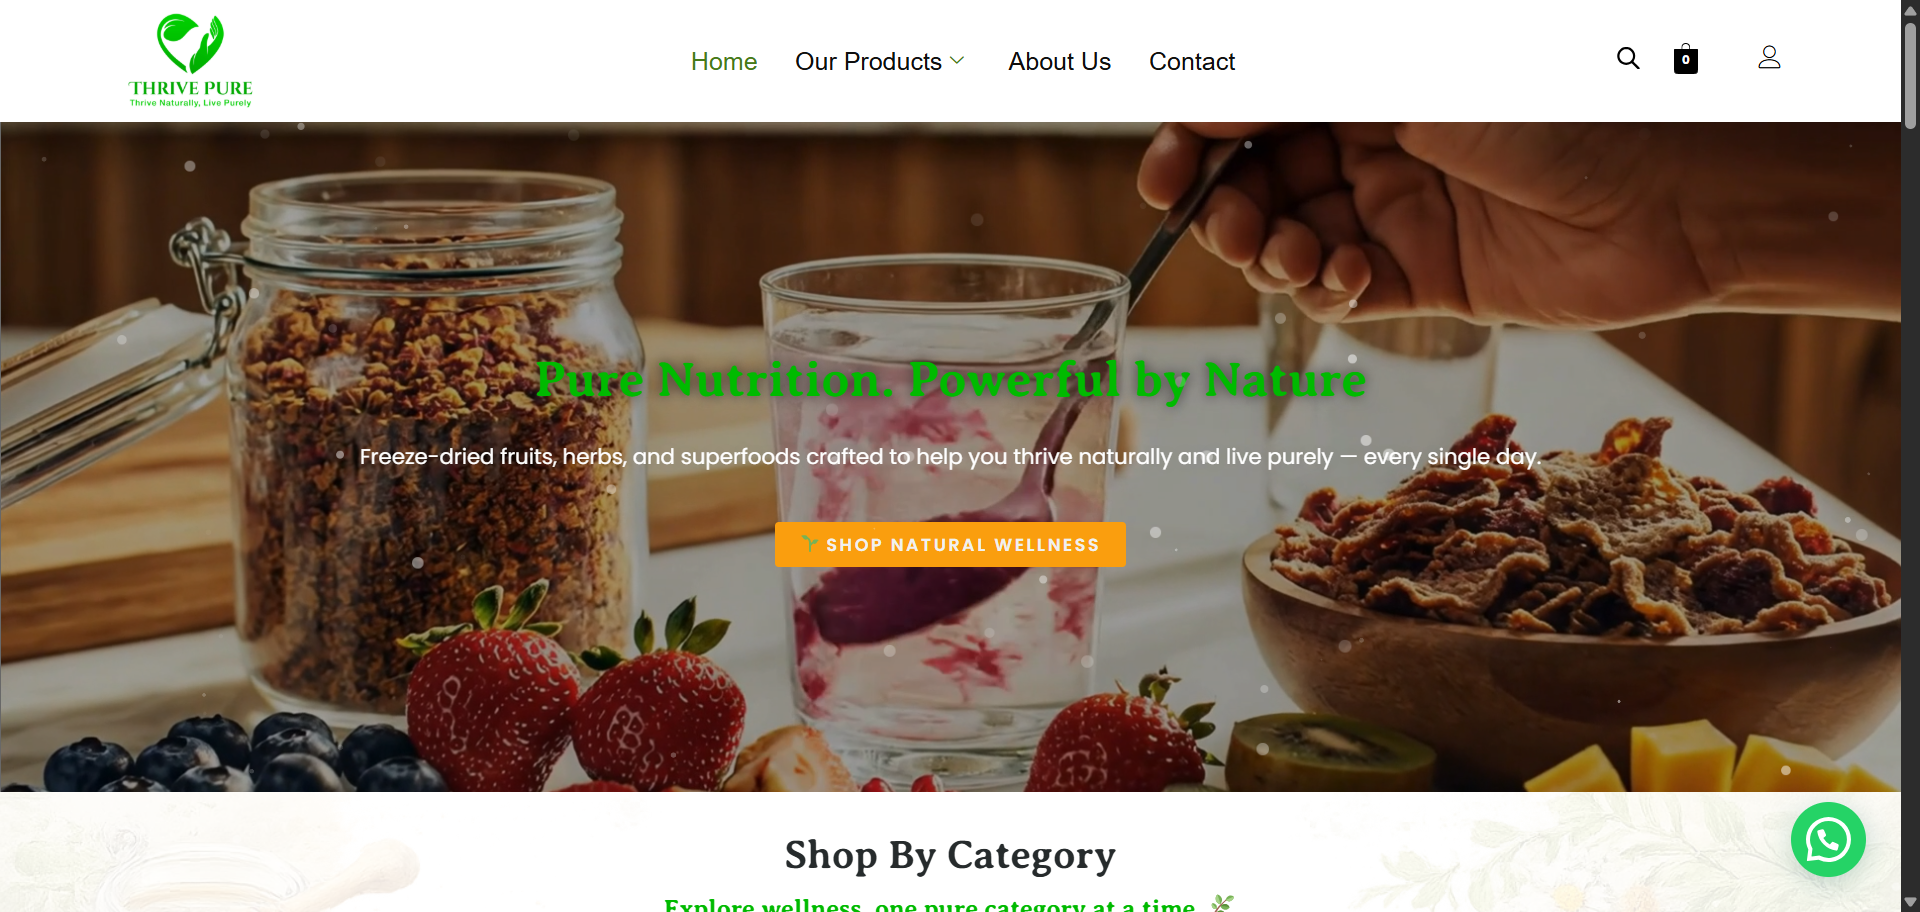
Task: Open the search magnifier icon
Action: coord(1628,59)
